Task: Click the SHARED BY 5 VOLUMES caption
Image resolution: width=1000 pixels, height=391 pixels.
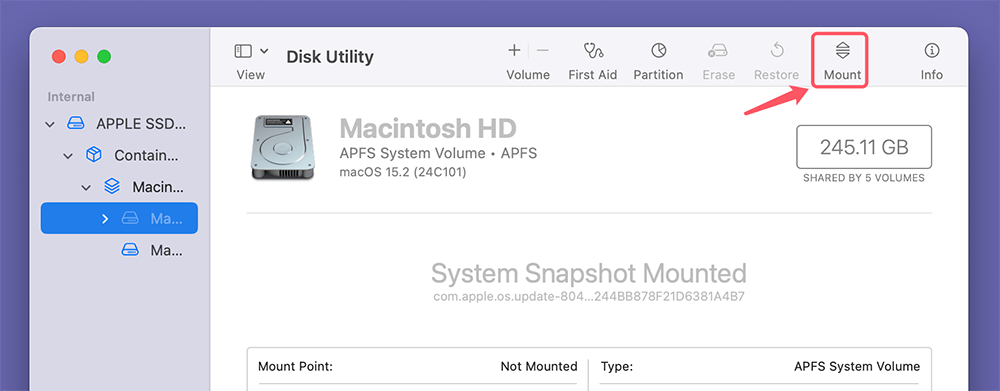Action: pyautogui.click(x=864, y=178)
